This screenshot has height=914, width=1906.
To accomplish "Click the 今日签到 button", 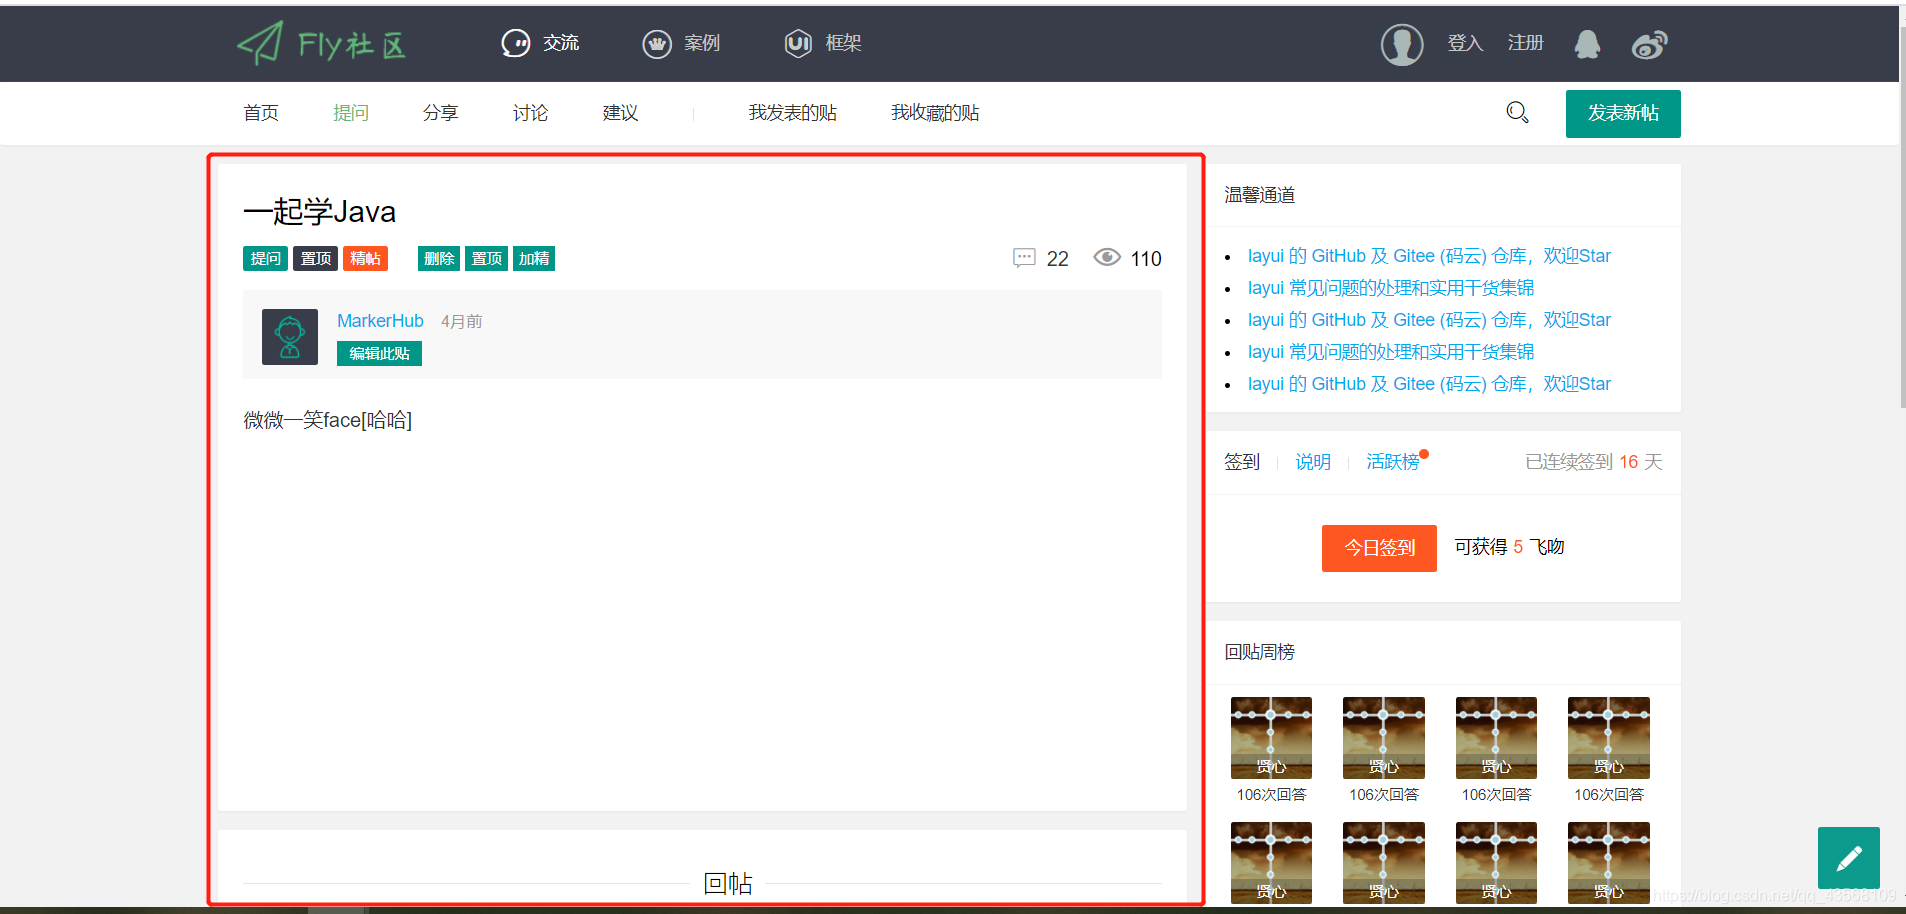I will tap(1379, 548).
